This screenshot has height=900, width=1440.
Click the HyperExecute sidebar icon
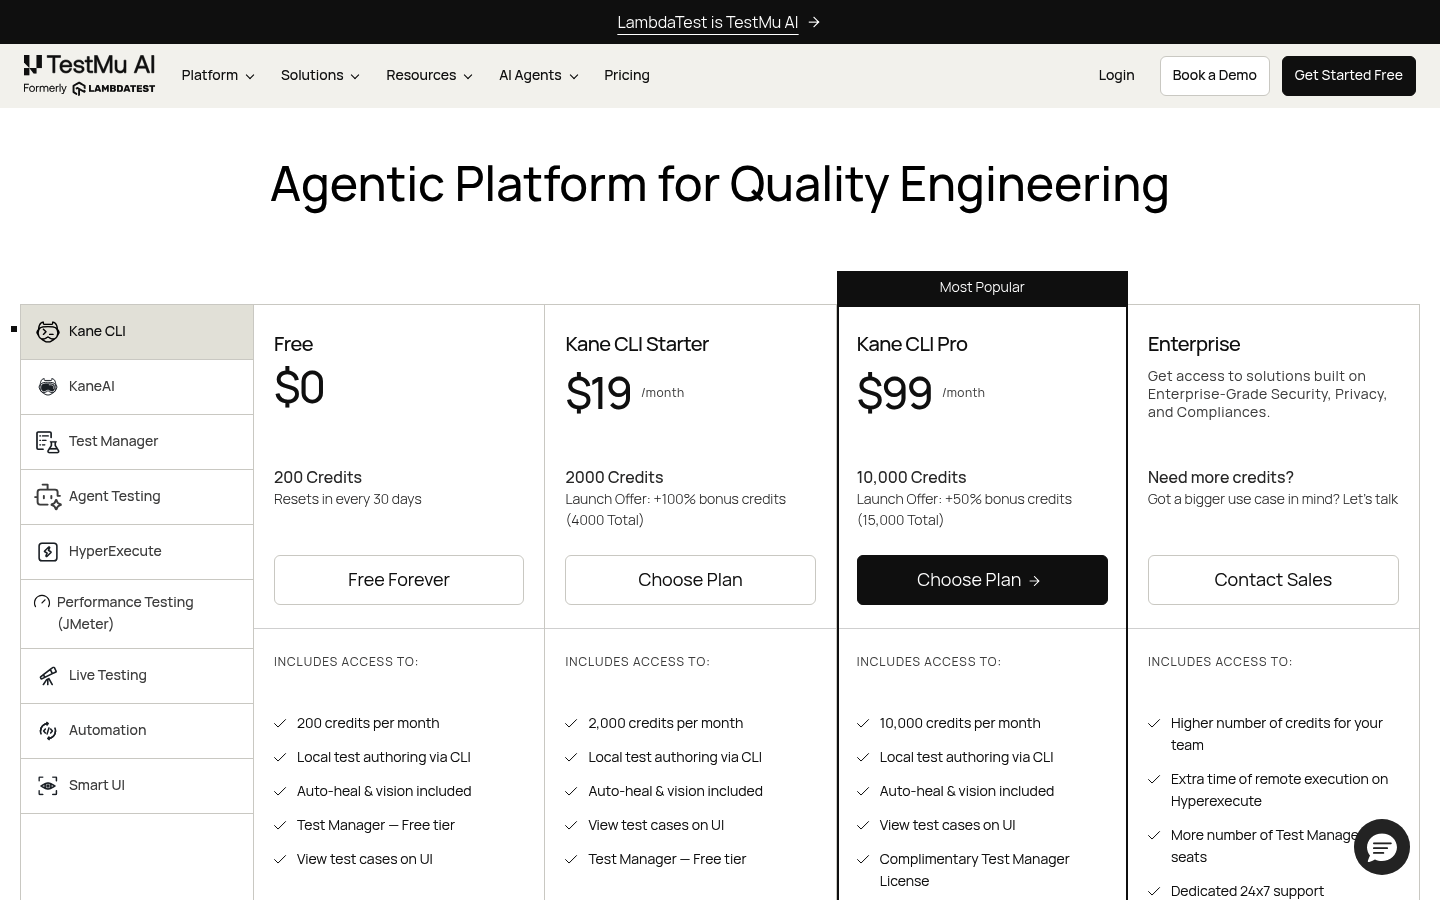(x=48, y=552)
